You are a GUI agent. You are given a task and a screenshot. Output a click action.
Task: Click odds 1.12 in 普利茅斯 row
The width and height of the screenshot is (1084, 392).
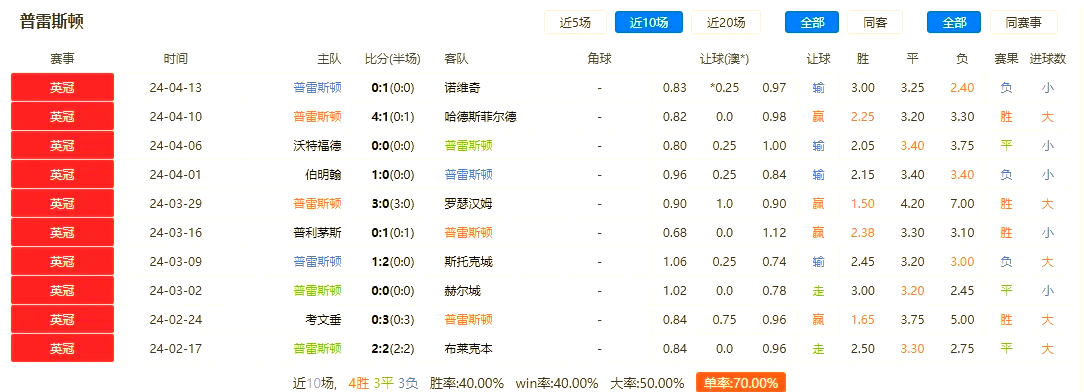coord(774,233)
